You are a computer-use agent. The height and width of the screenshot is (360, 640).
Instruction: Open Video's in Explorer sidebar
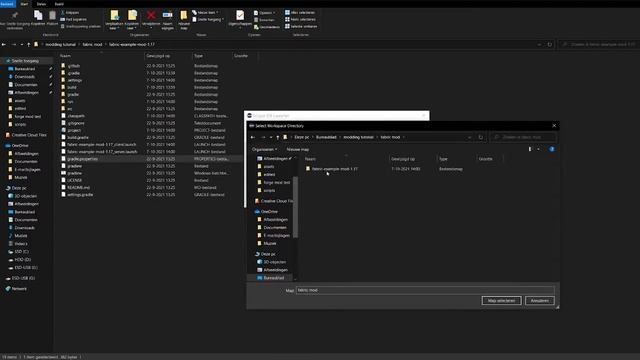pyautogui.click(x=20, y=244)
